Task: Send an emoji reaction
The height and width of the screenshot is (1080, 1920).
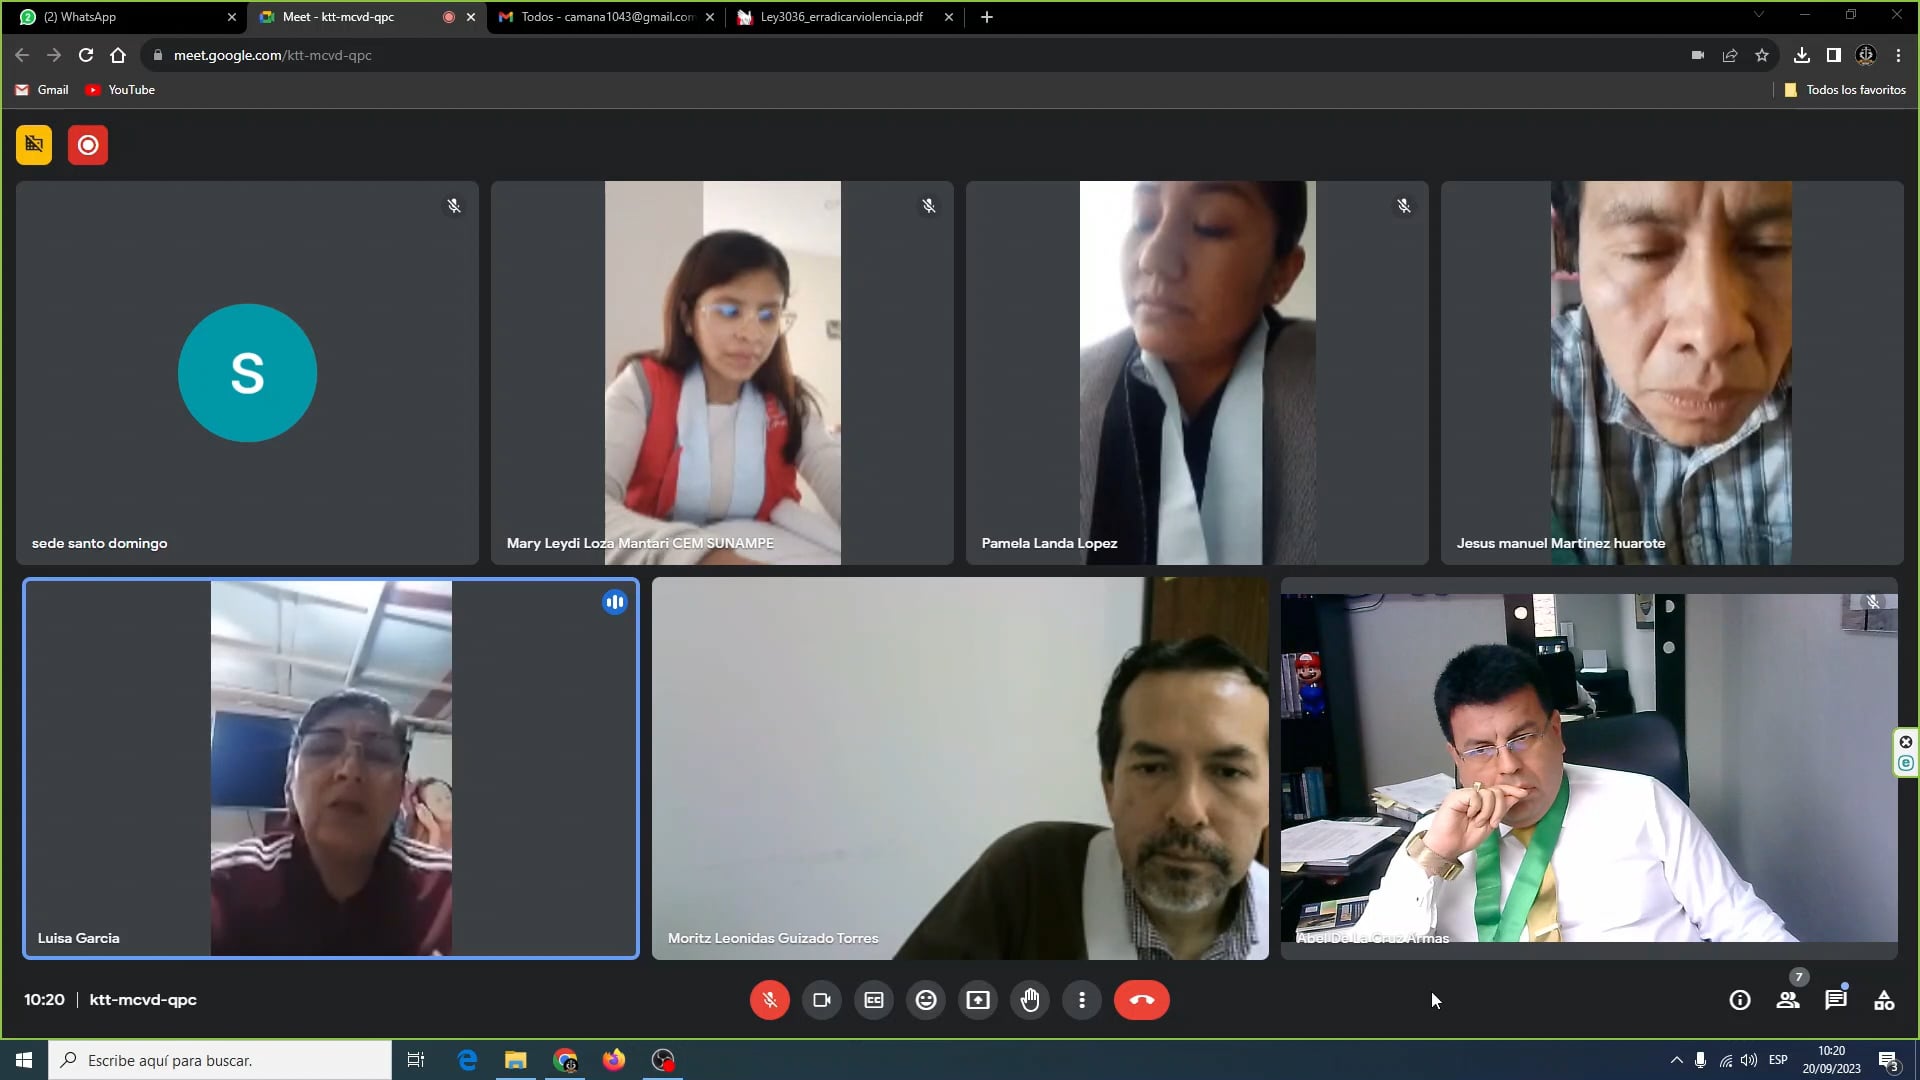Action: [x=926, y=1000]
